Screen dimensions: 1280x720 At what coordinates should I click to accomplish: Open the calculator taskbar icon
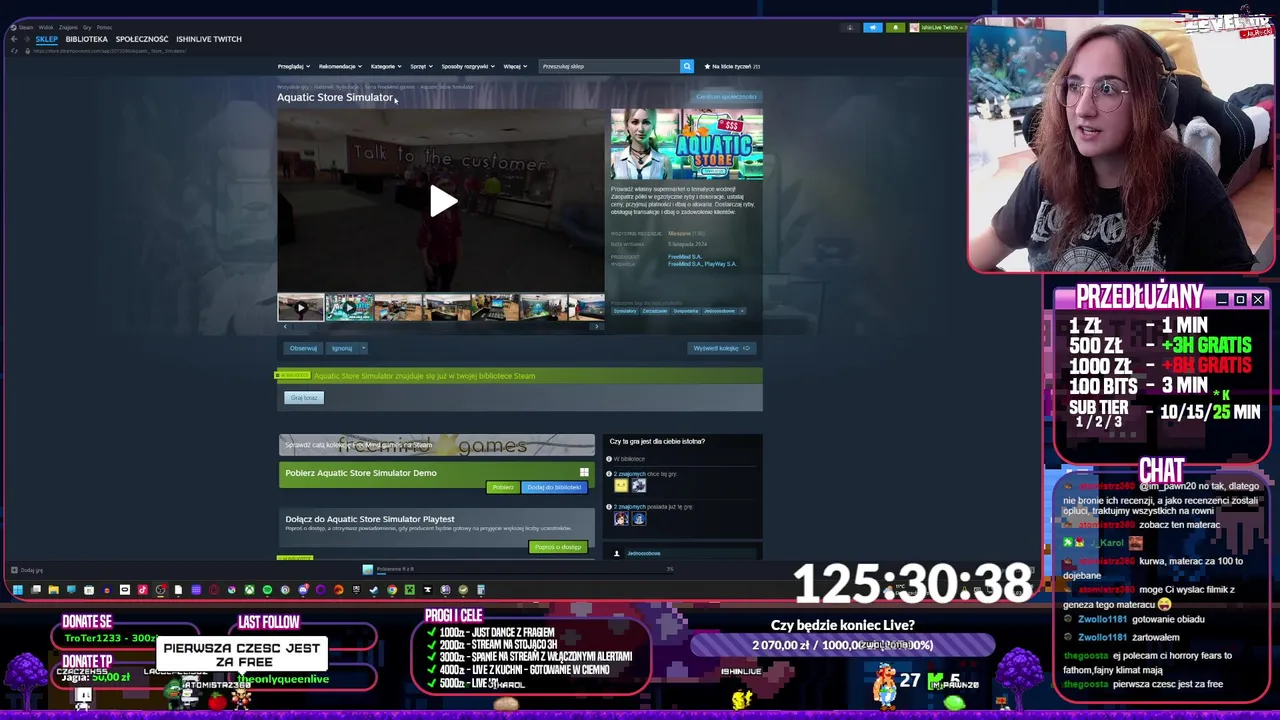tap(481, 590)
